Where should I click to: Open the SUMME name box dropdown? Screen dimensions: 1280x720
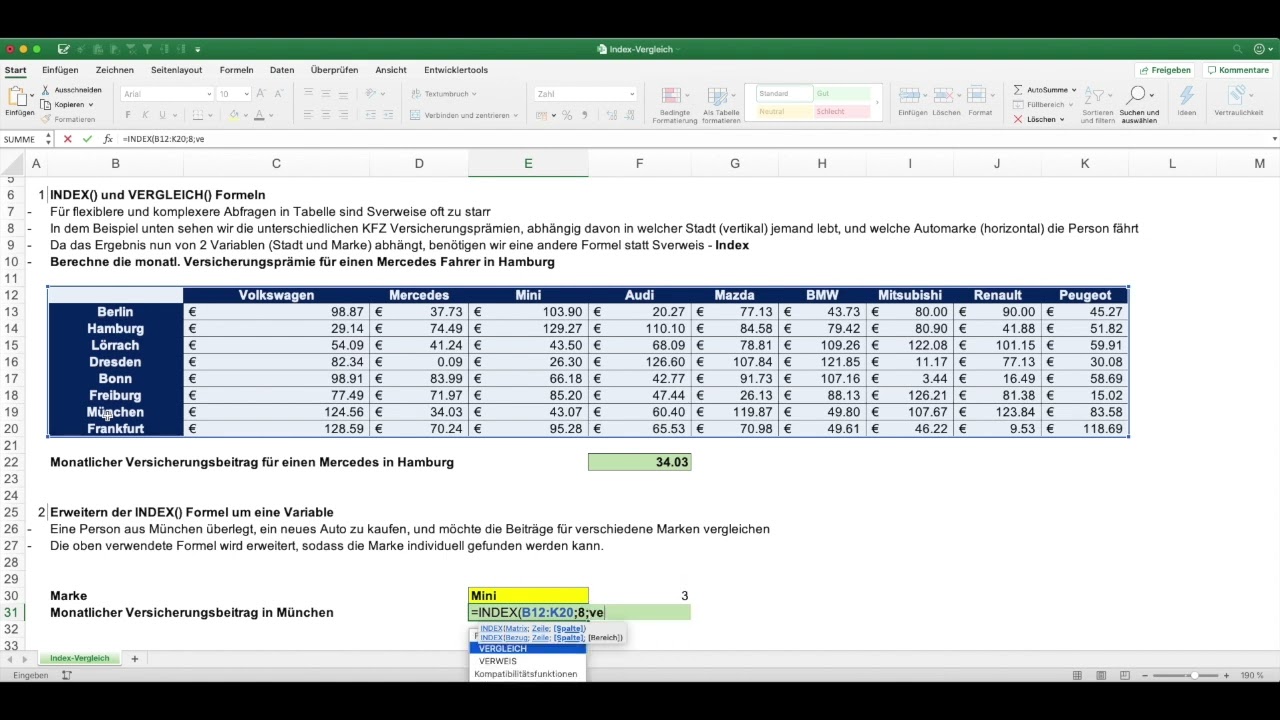click(48, 139)
